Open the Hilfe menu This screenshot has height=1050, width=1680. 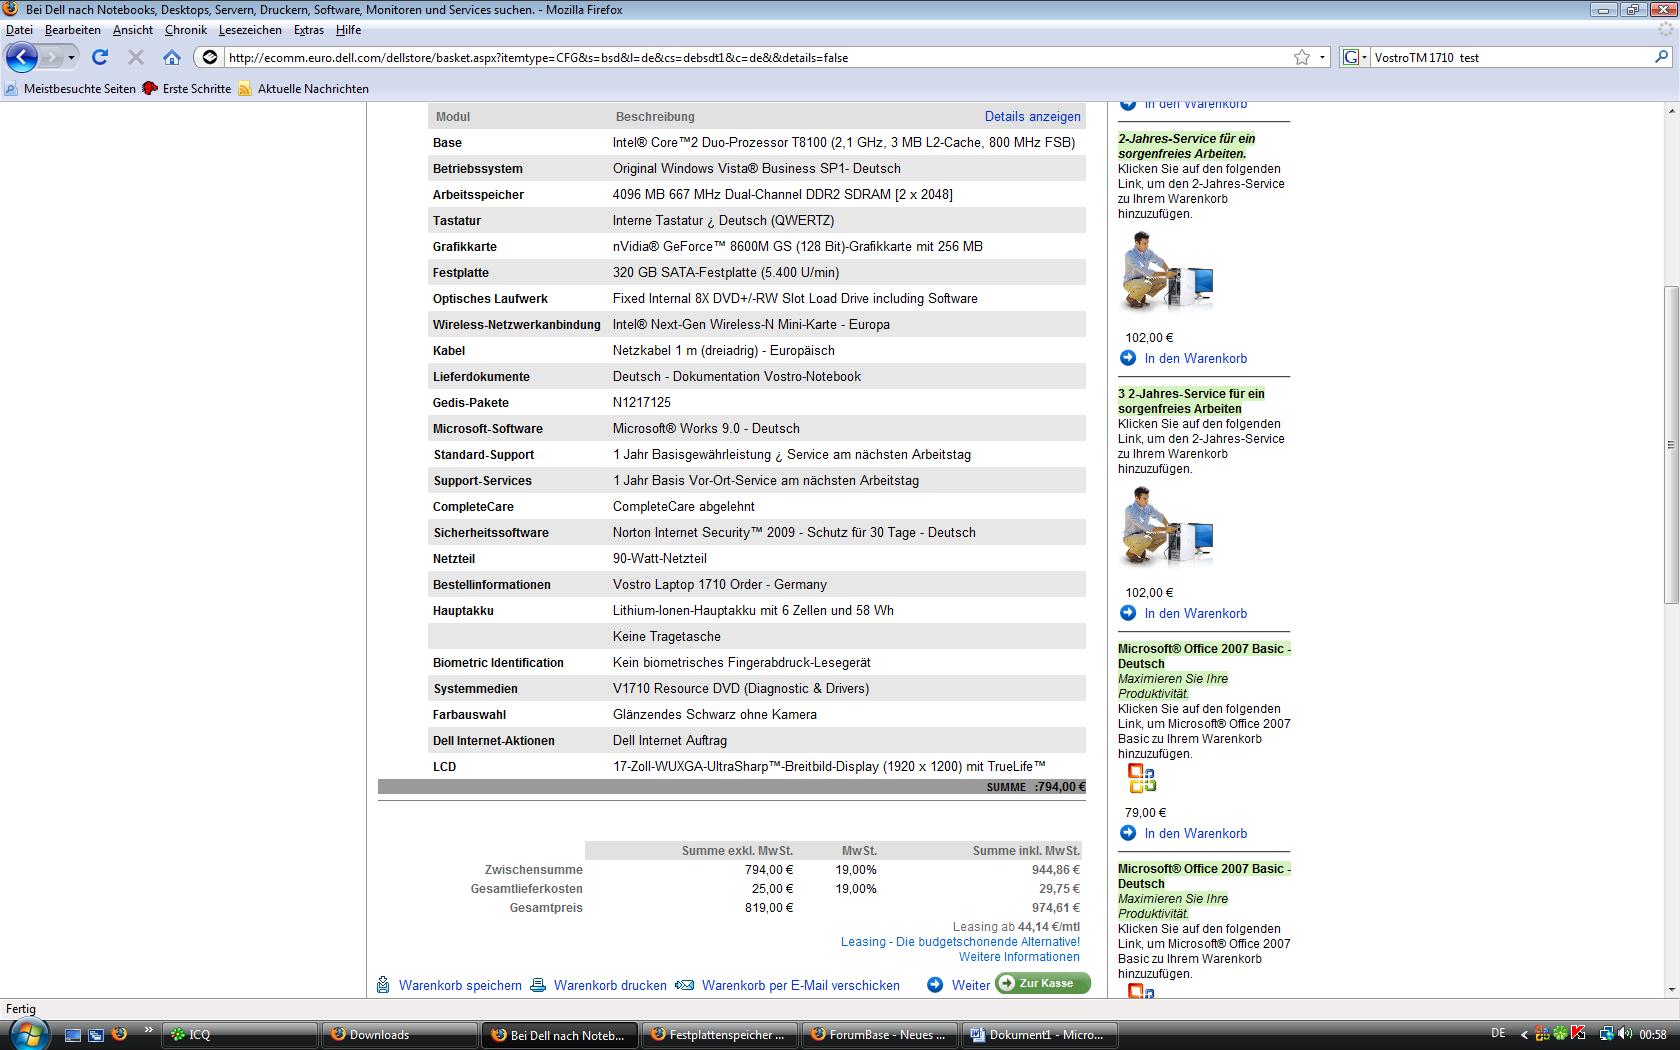pyautogui.click(x=348, y=30)
